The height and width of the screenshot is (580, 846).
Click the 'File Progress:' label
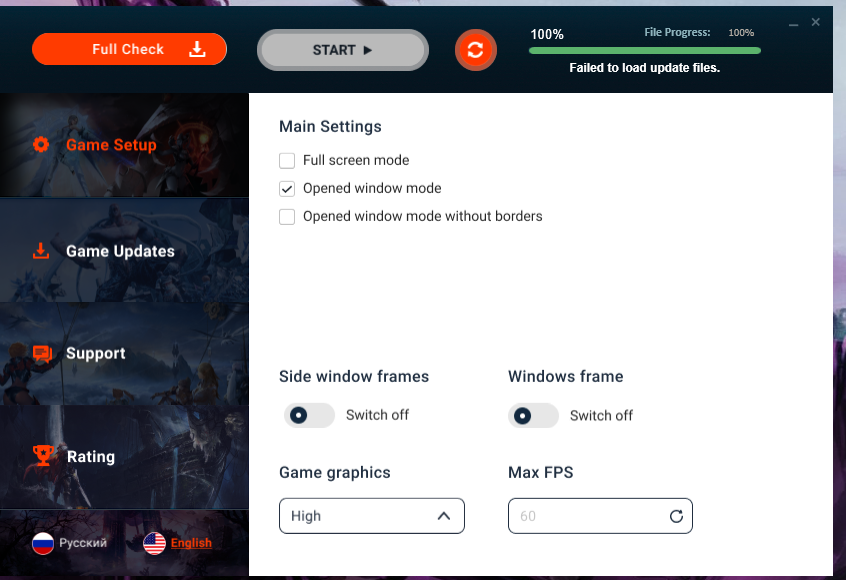pos(677,32)
